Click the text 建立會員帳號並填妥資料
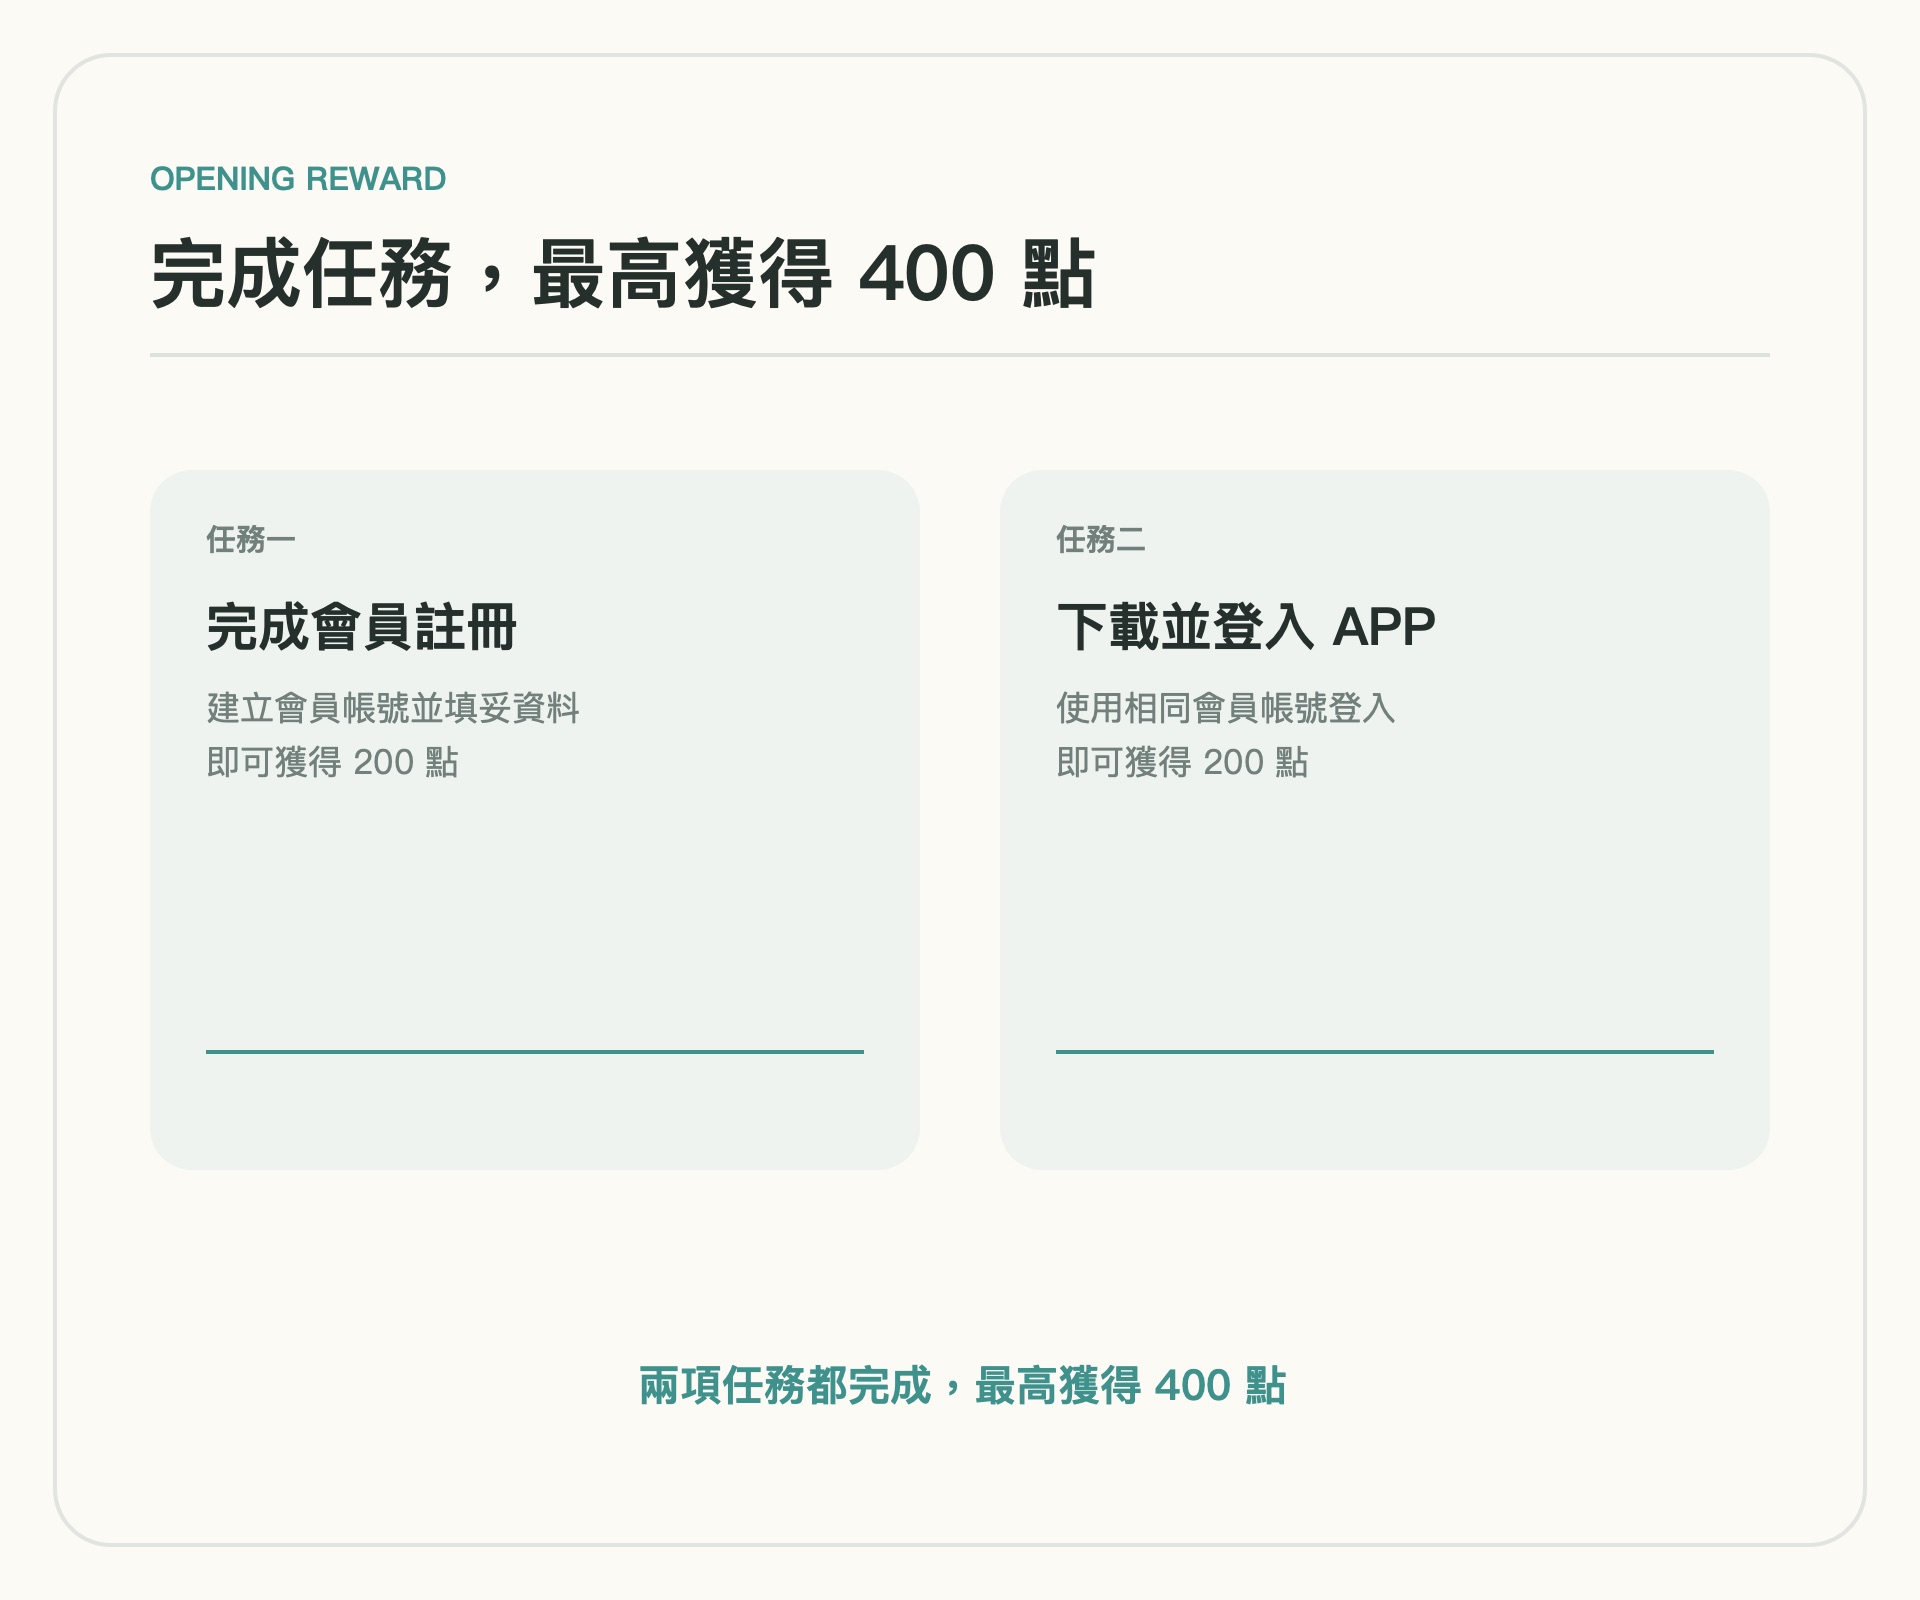Image resolution: width=1920 pixels, height=1600 pixels. [393, 708]
